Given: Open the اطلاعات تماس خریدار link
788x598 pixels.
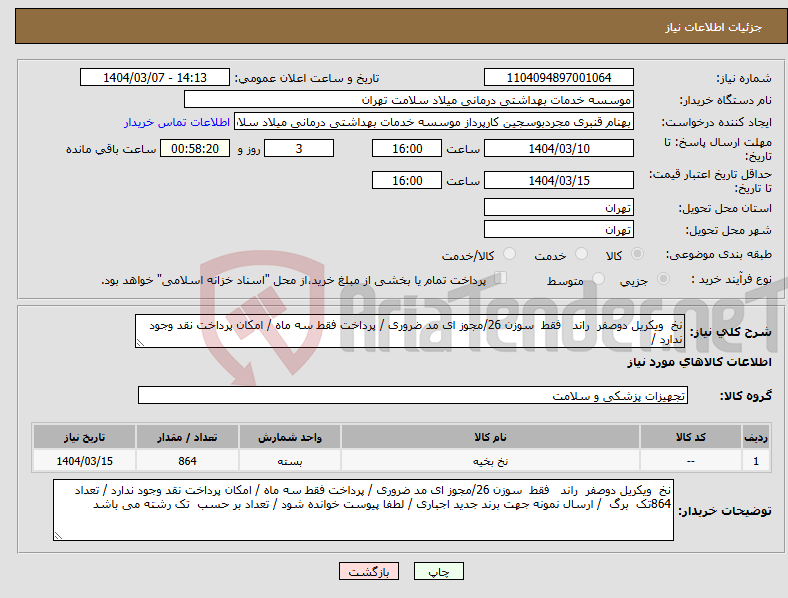Looking at the screenshot, I should (x=177, y=122).
